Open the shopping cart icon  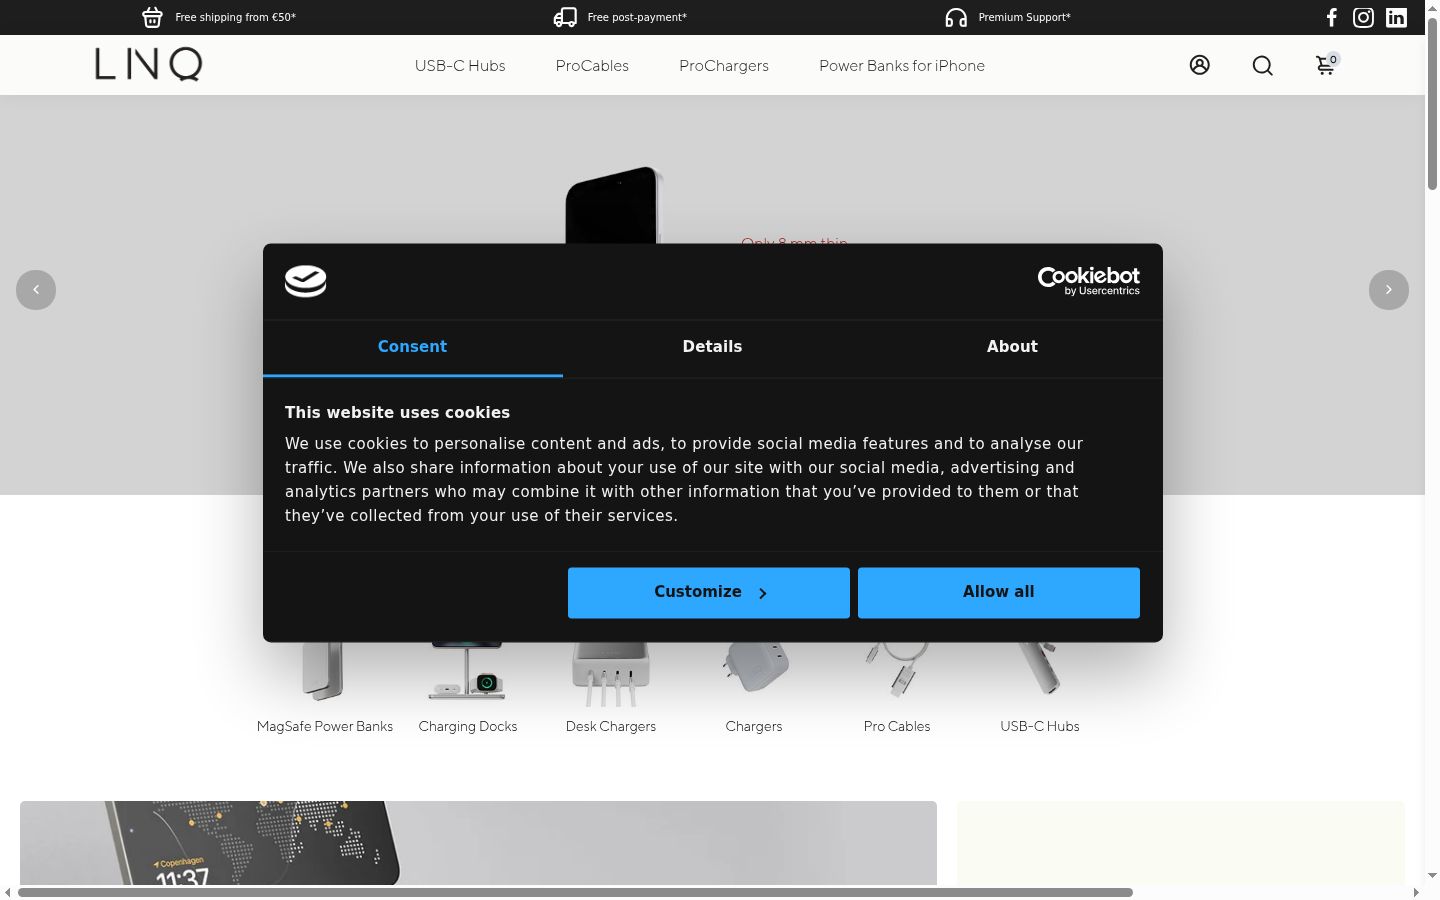pyautogui.click(x=1326, y=65)
